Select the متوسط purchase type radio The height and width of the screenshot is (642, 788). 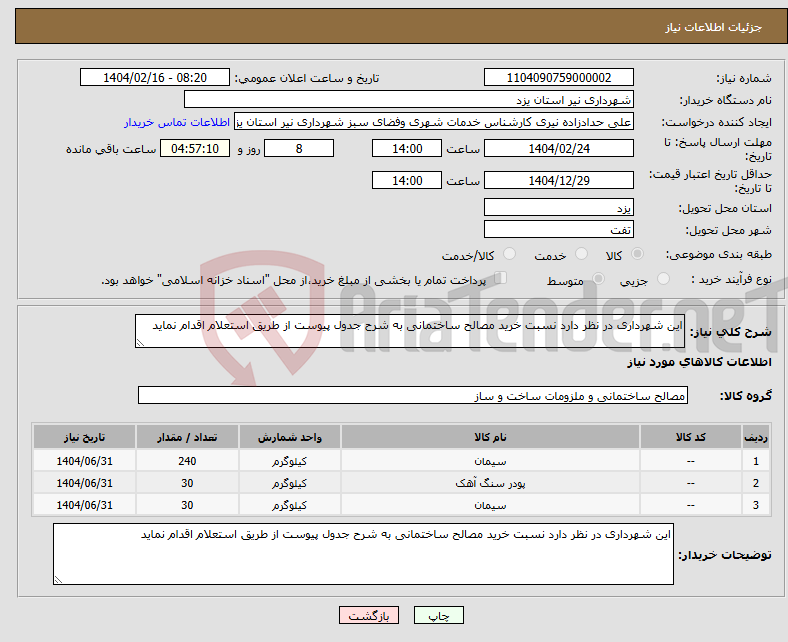(598, 279)
